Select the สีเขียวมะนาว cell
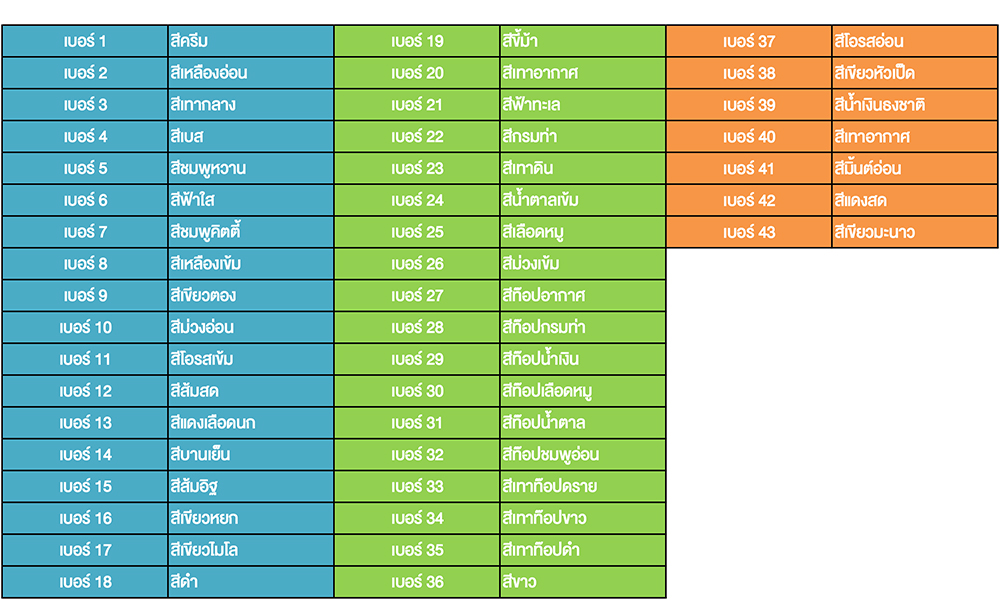The height and width of the screenshot is (600, 1000). (915, 233)
